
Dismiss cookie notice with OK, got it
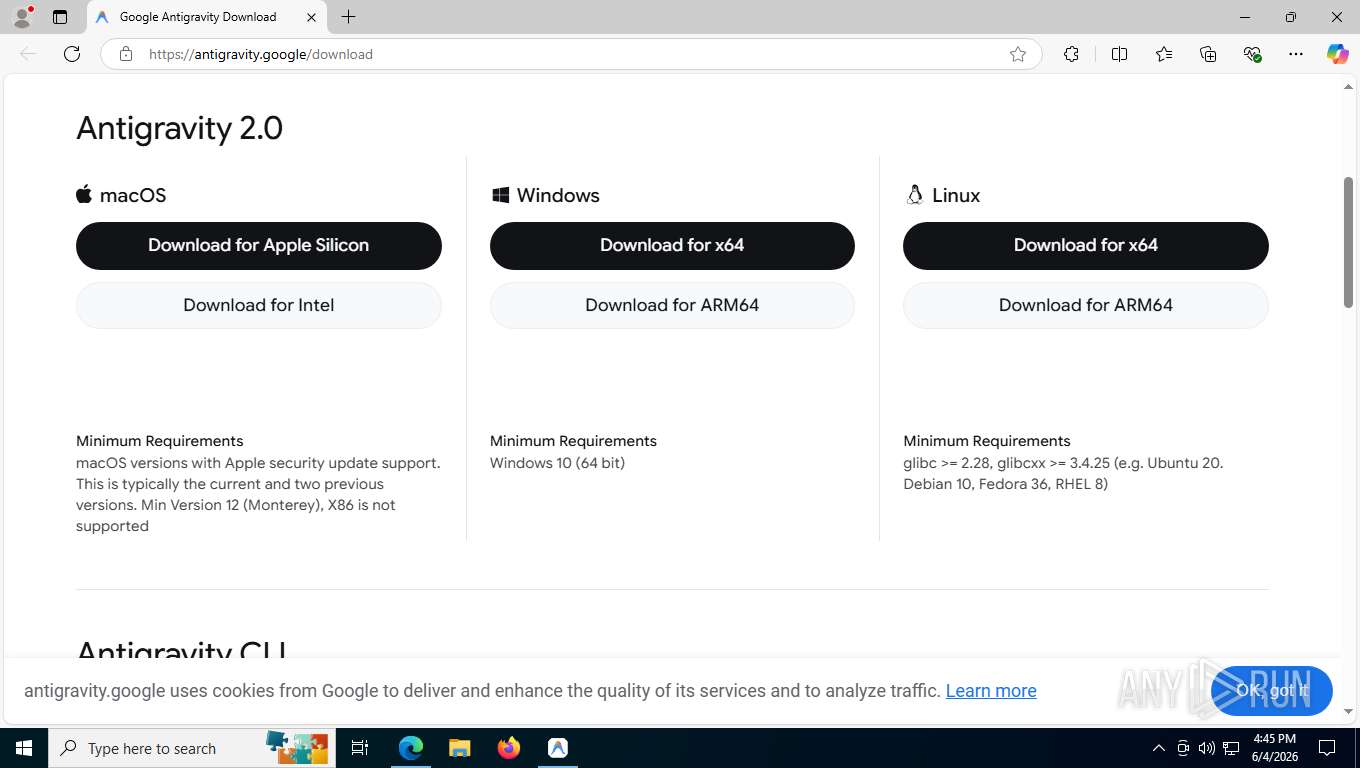(1272, 691)
